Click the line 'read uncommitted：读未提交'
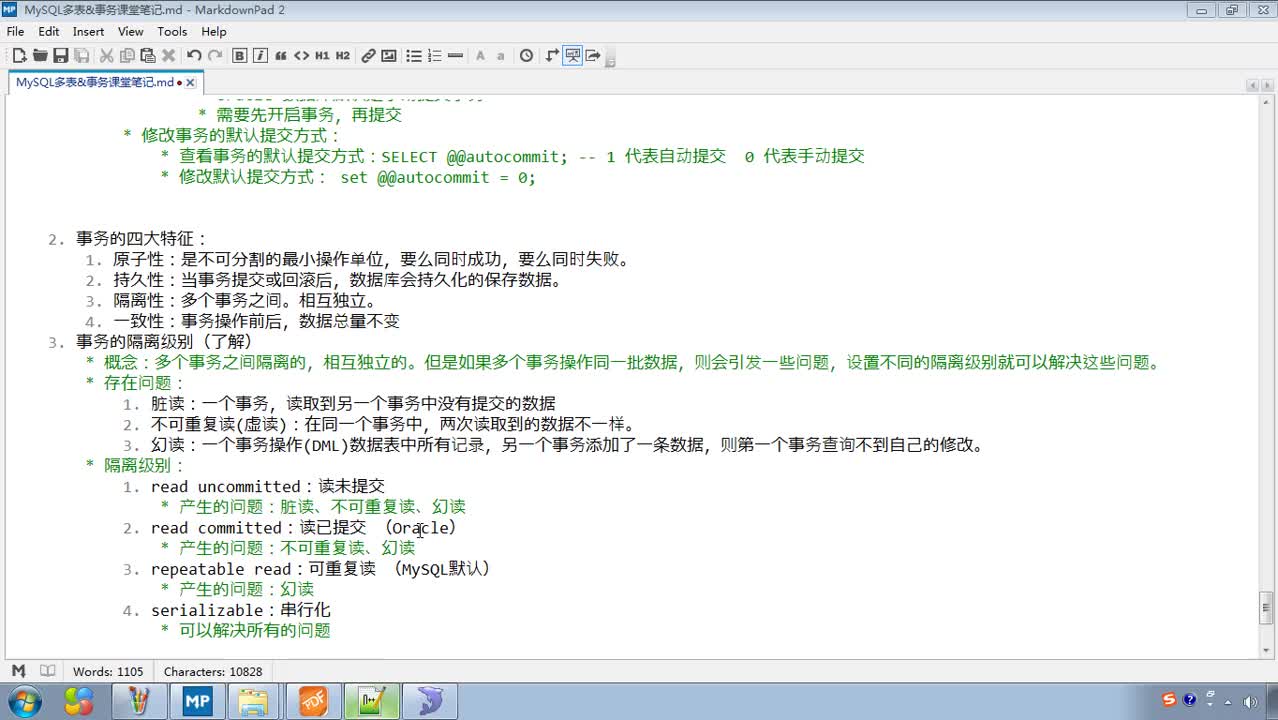Screen dimensions: 1278x720 [267, 486]
